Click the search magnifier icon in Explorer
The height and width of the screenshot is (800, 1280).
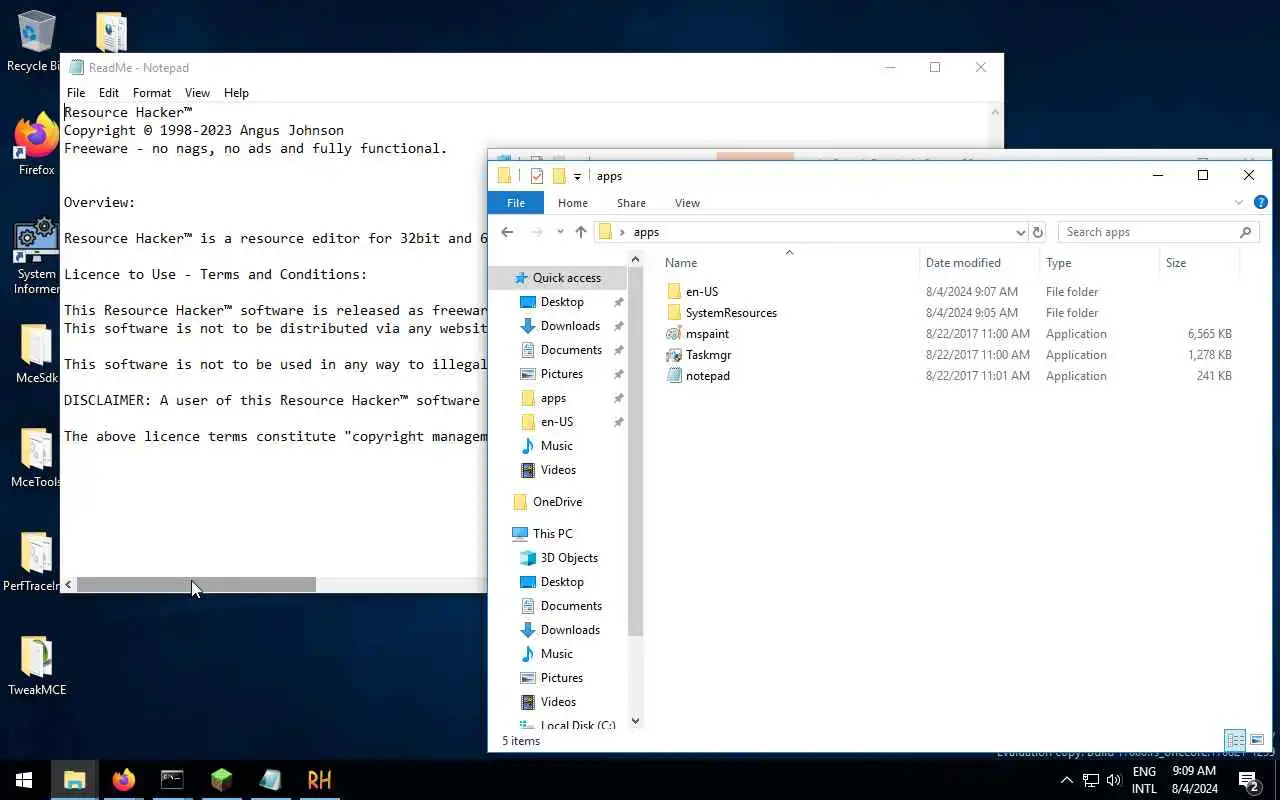(x=1245, y=232)
